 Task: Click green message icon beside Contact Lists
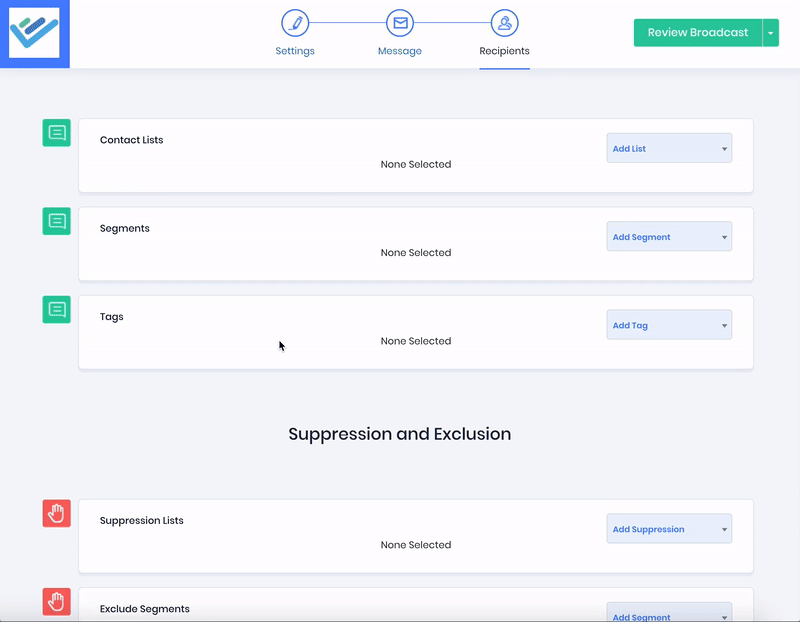coord(57,133)
